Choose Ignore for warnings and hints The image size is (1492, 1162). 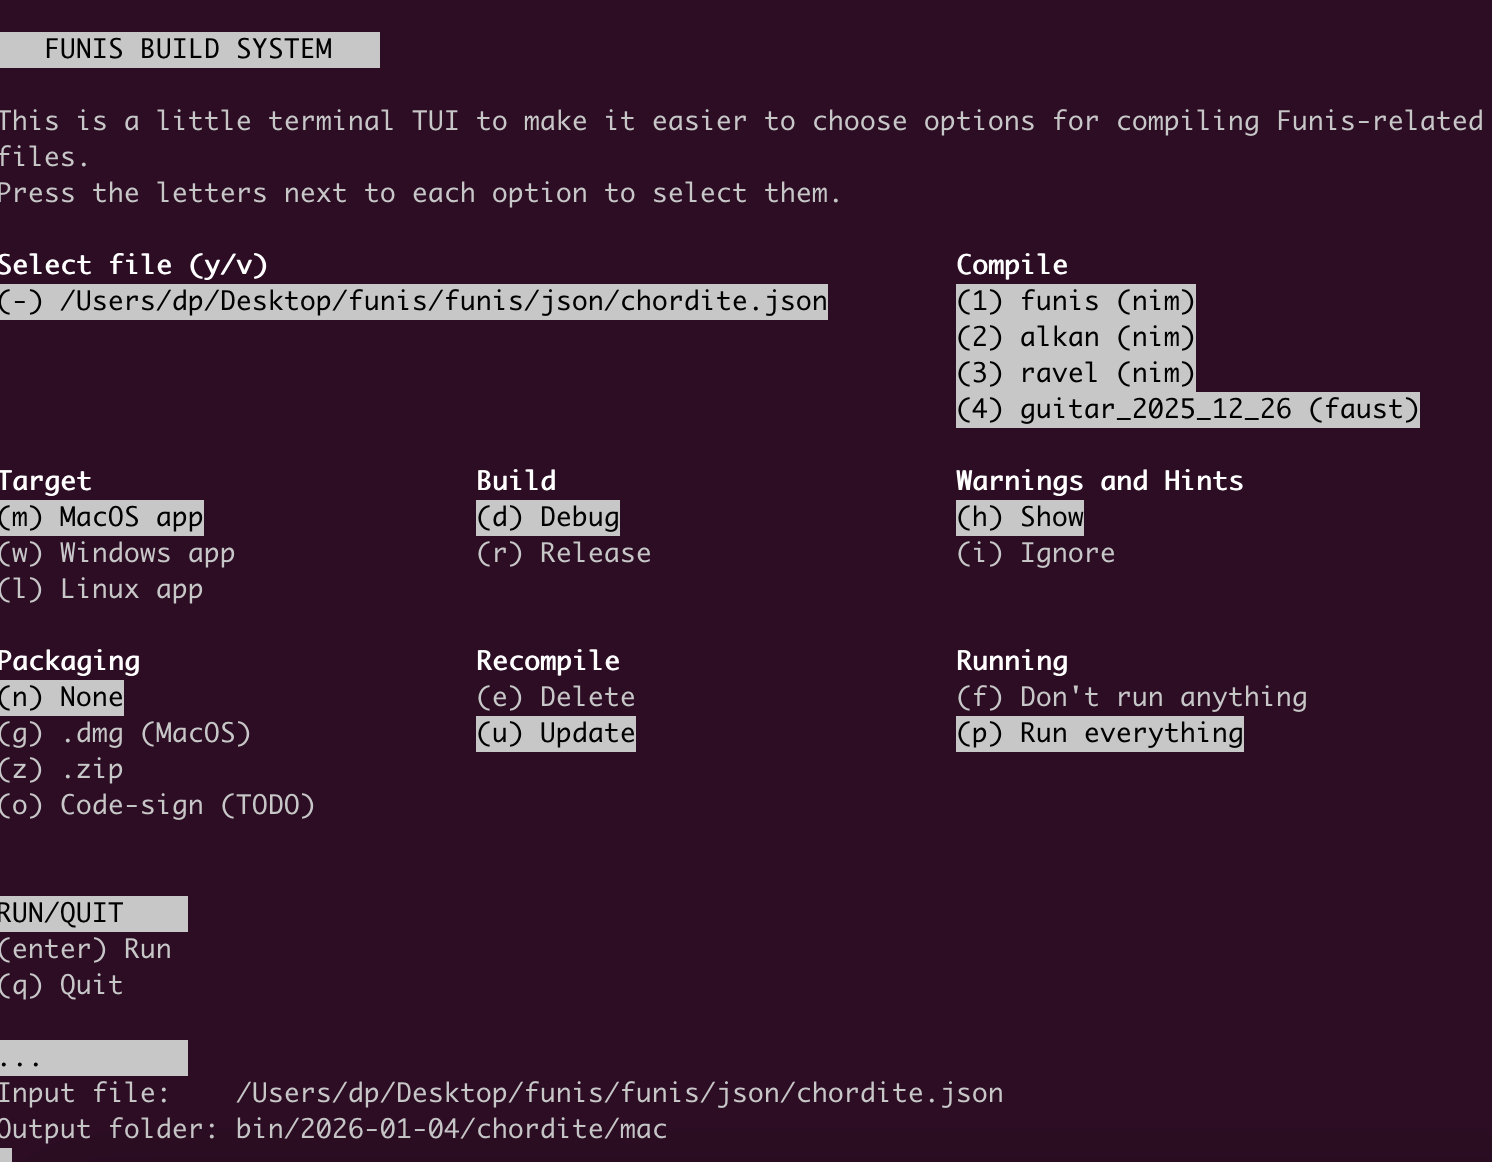(x=1036, y=553)
